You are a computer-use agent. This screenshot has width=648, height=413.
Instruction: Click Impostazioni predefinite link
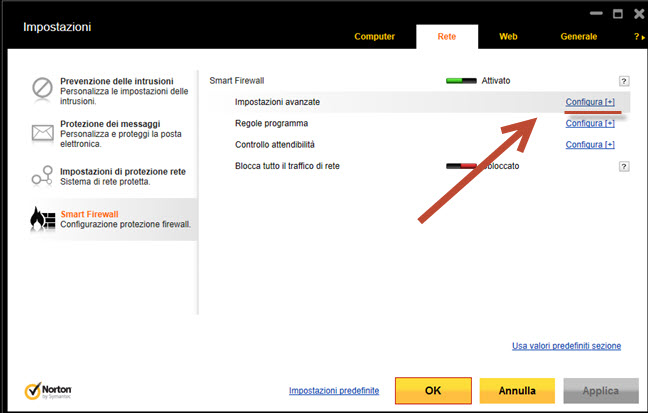(x=334, y=390)
